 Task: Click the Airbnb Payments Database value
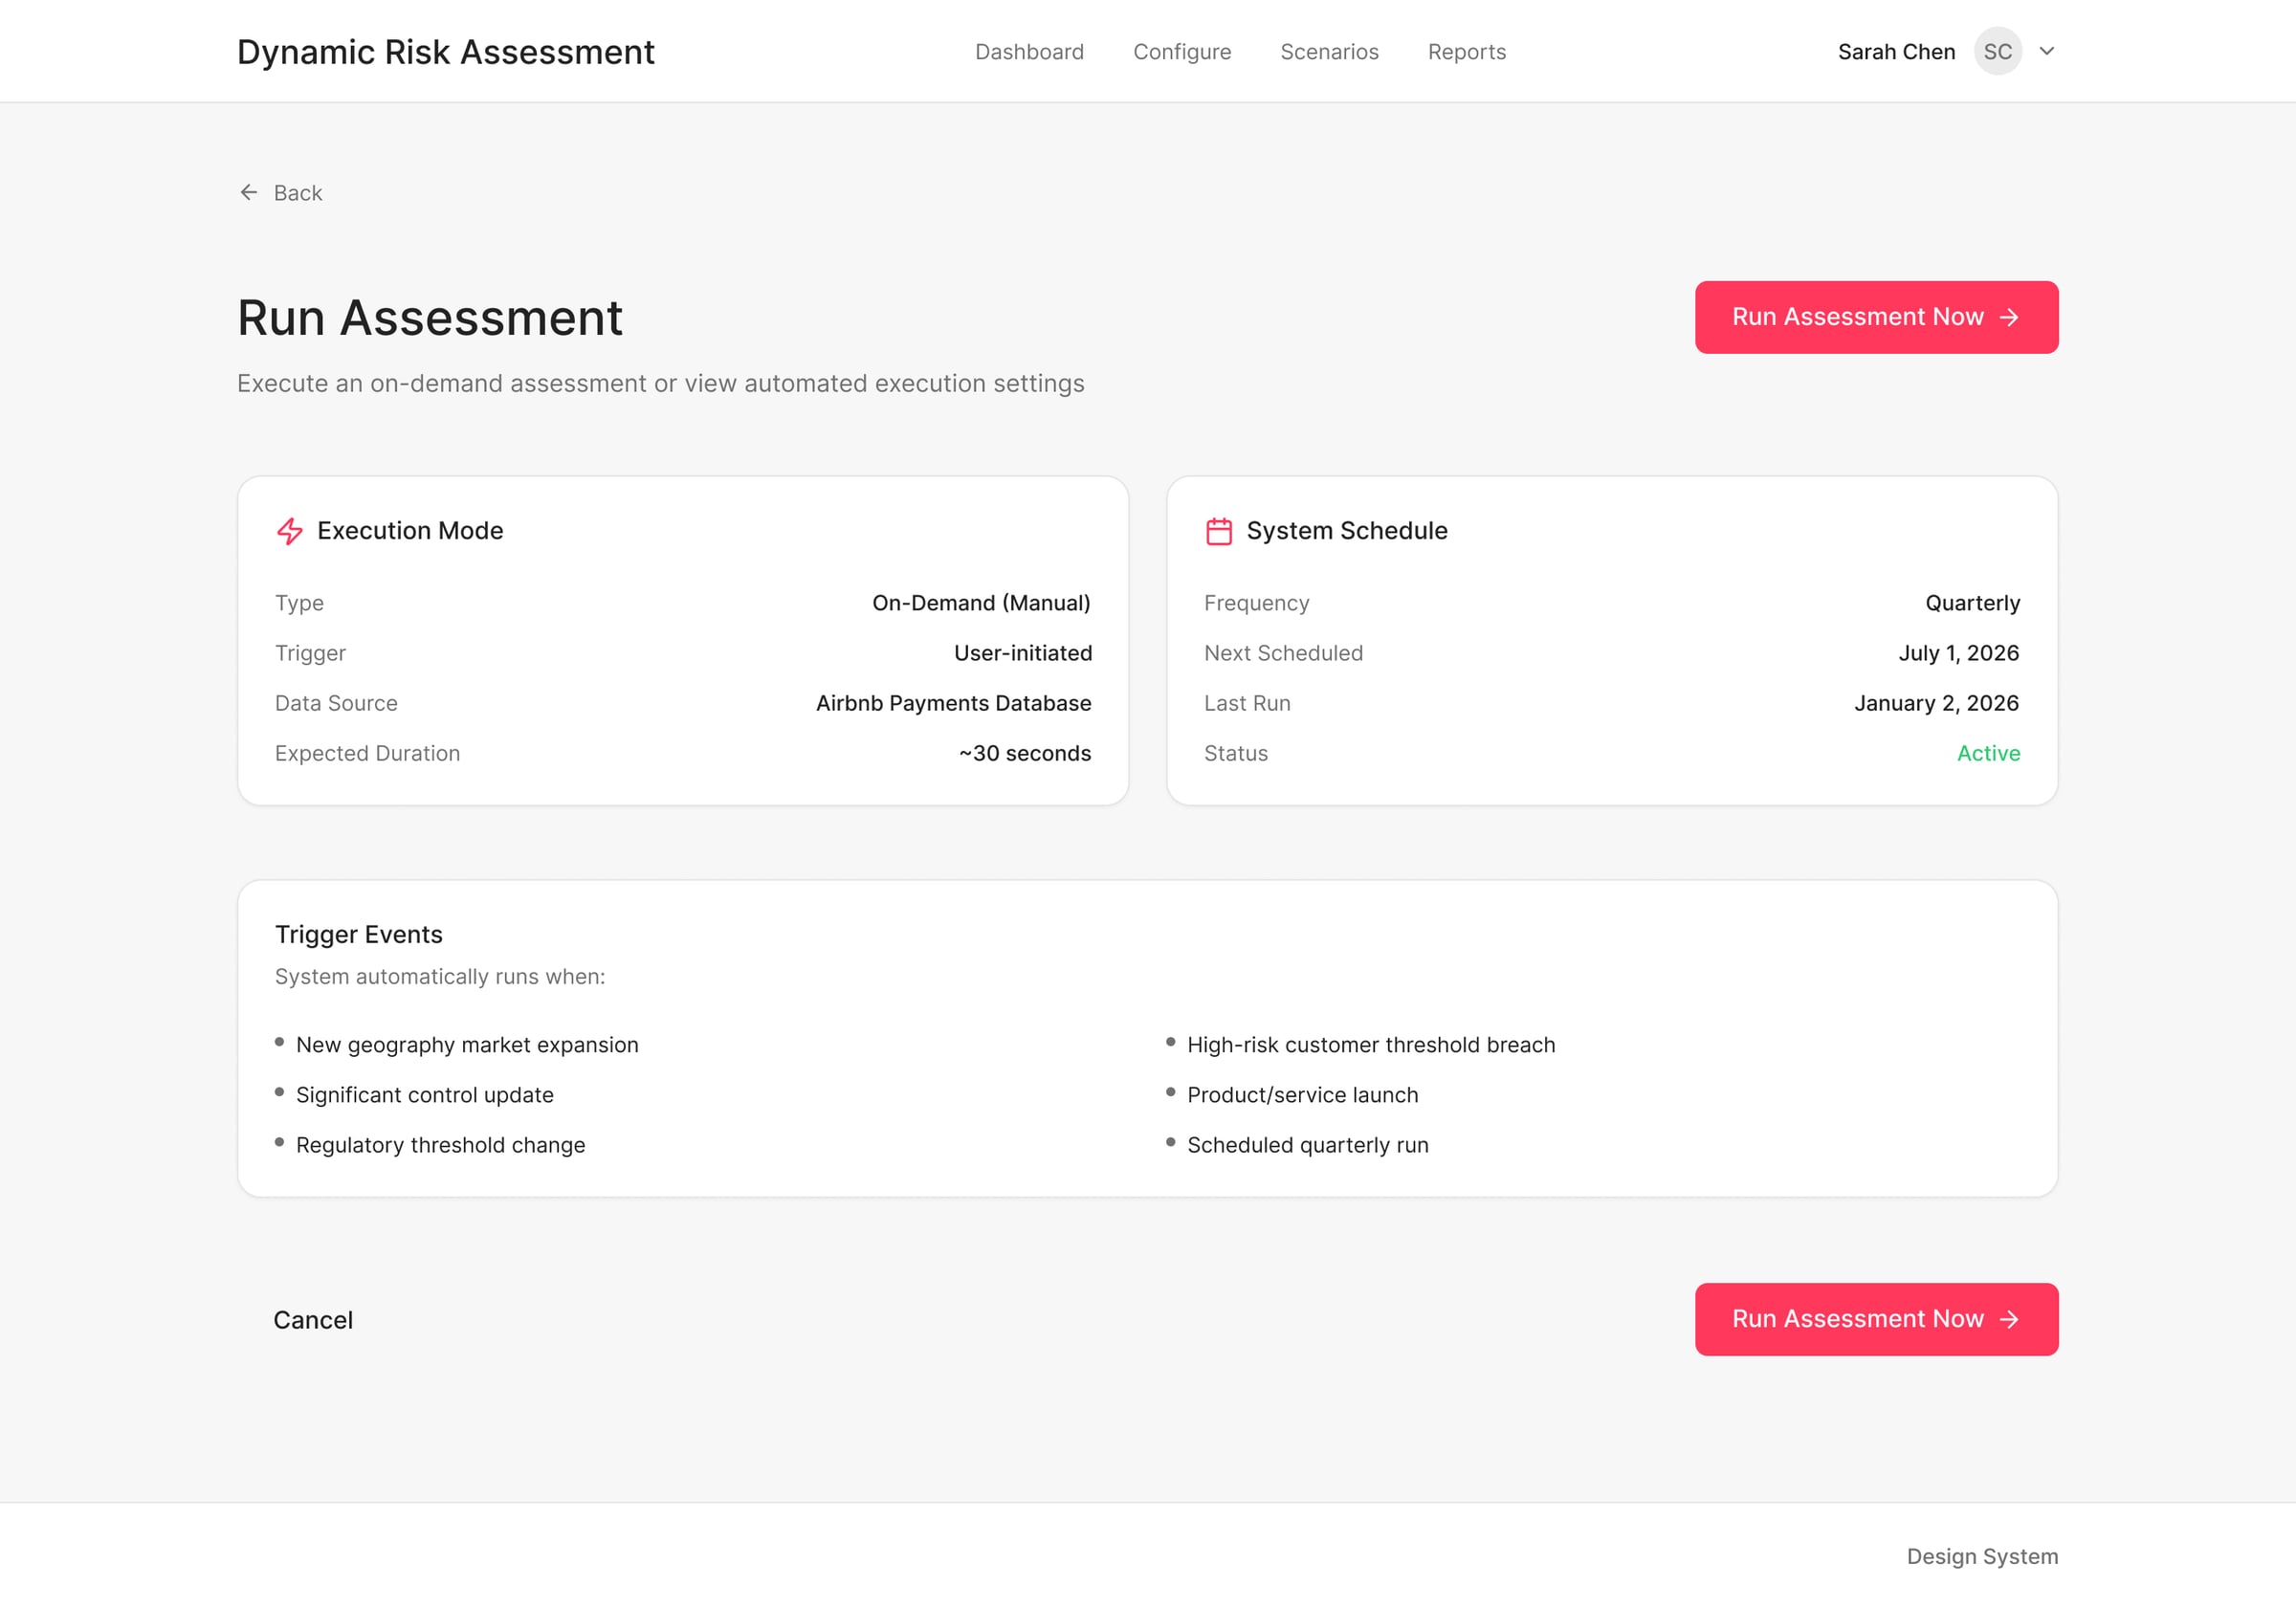[x=952, y=703]
